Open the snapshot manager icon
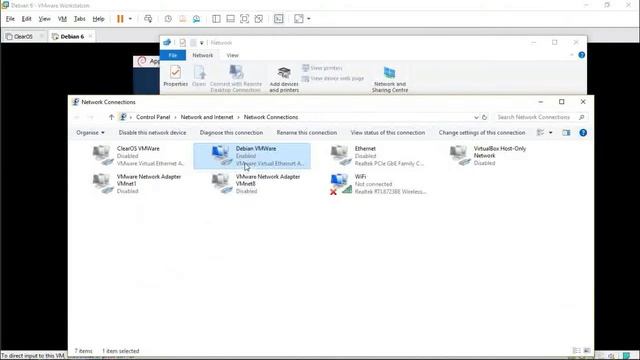640x360 pixels. pyautogui.click(x=196, y=19)
